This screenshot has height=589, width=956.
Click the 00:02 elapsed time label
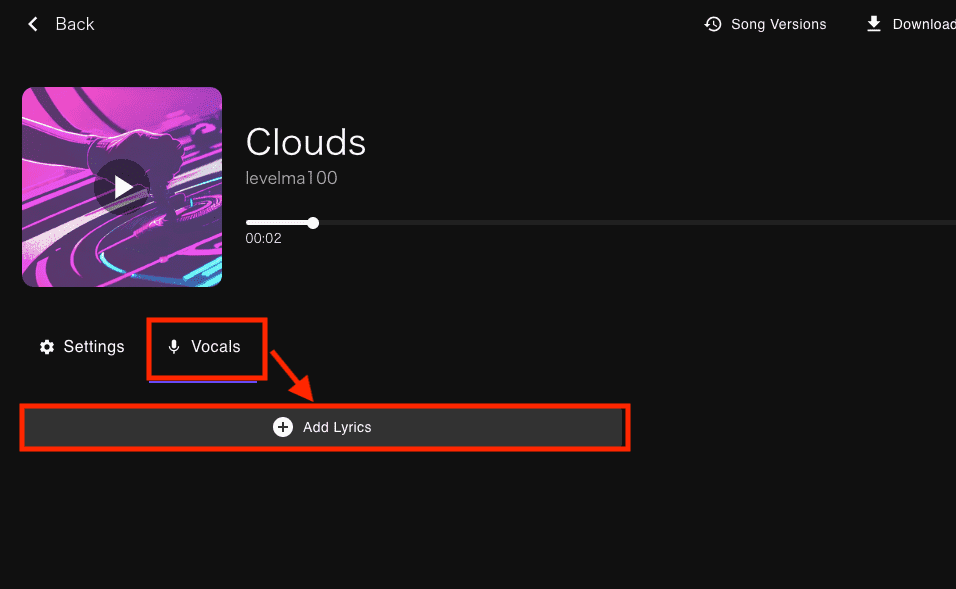pos(263,238)
